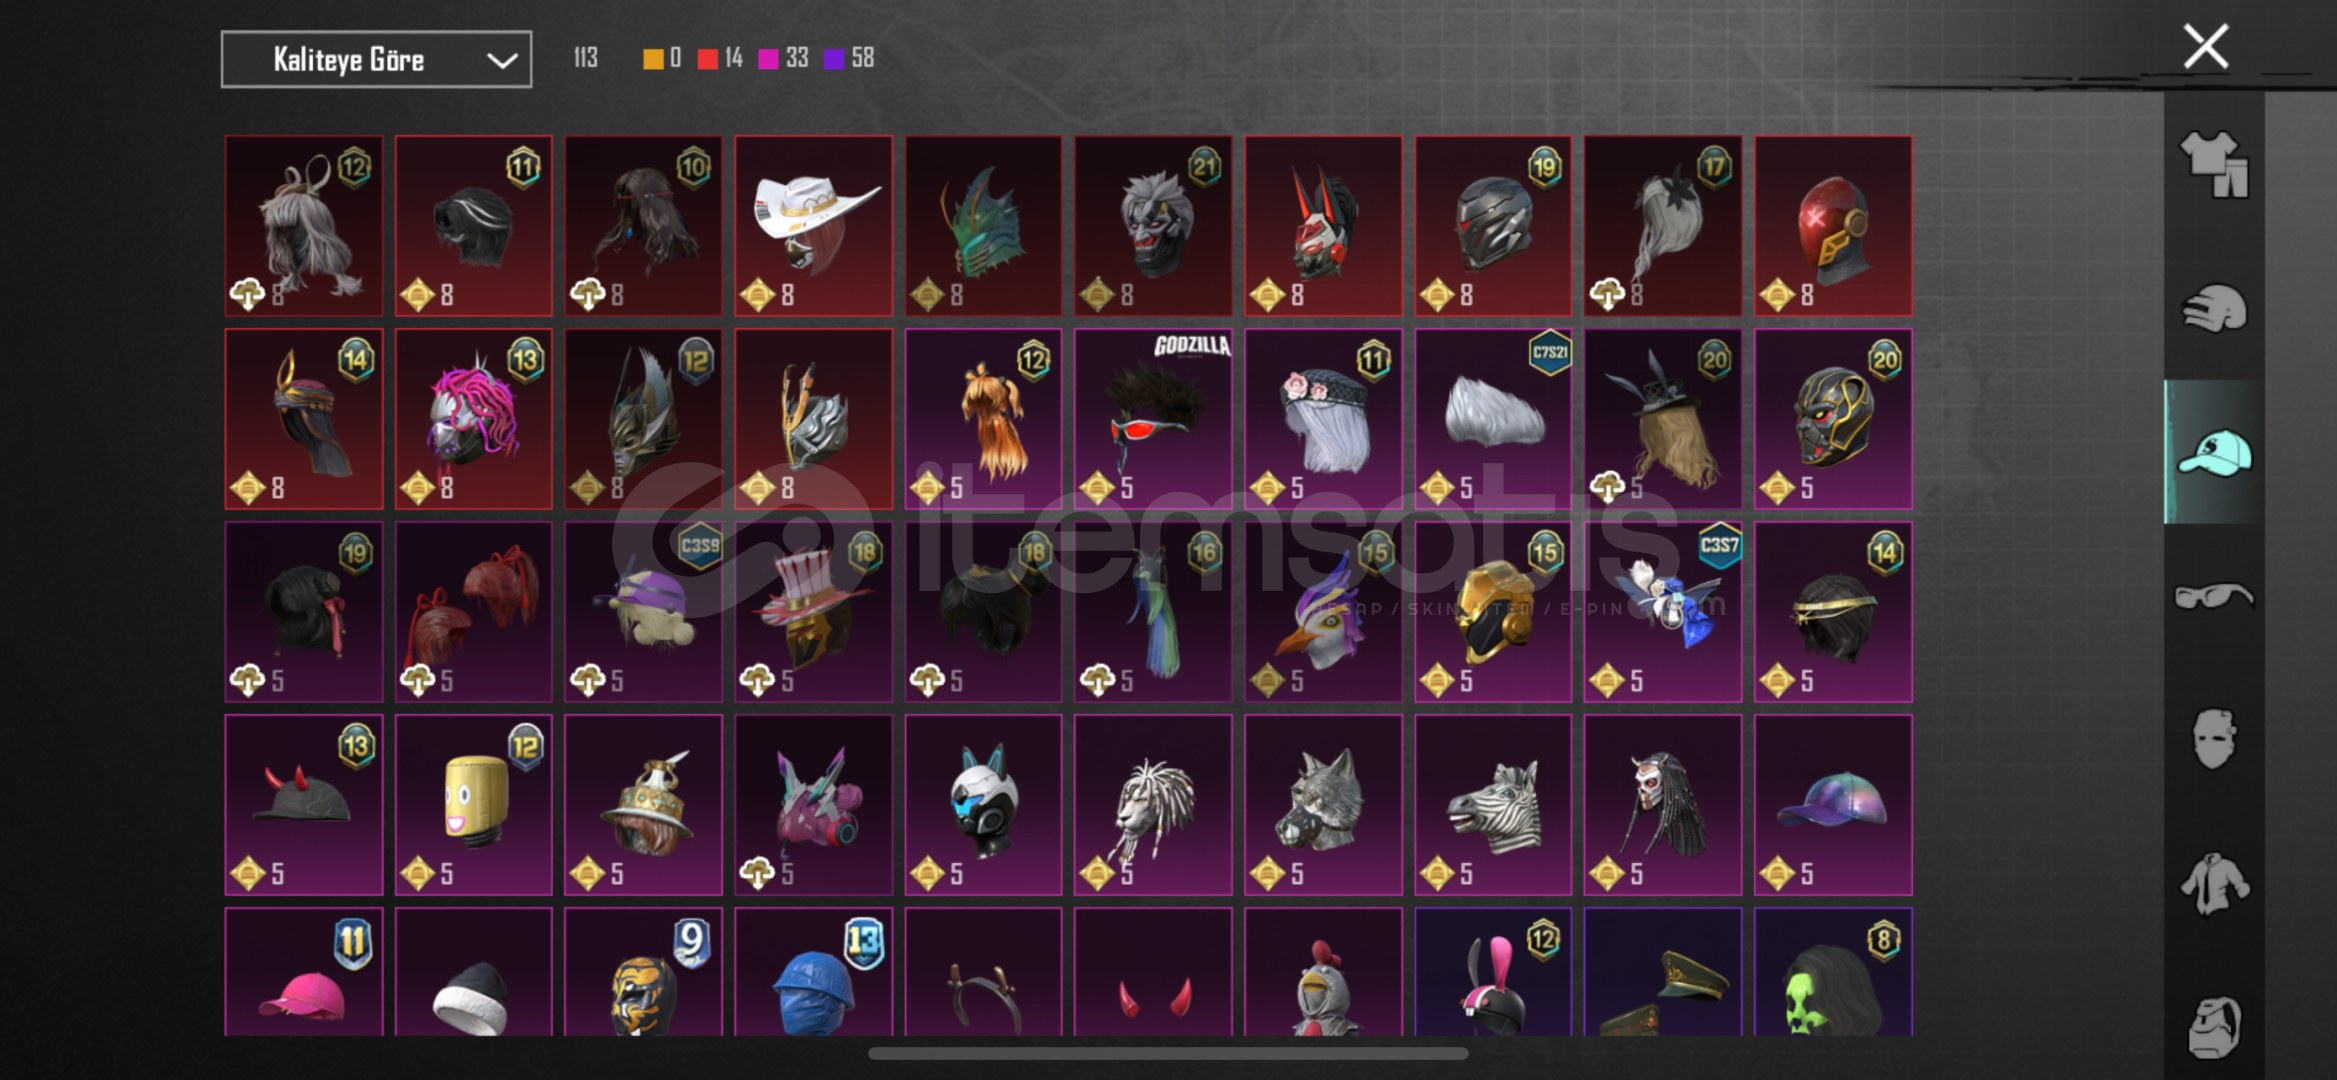
Task: Click the horizontal scrollbar at bottom
Action: [1168, 1053]
